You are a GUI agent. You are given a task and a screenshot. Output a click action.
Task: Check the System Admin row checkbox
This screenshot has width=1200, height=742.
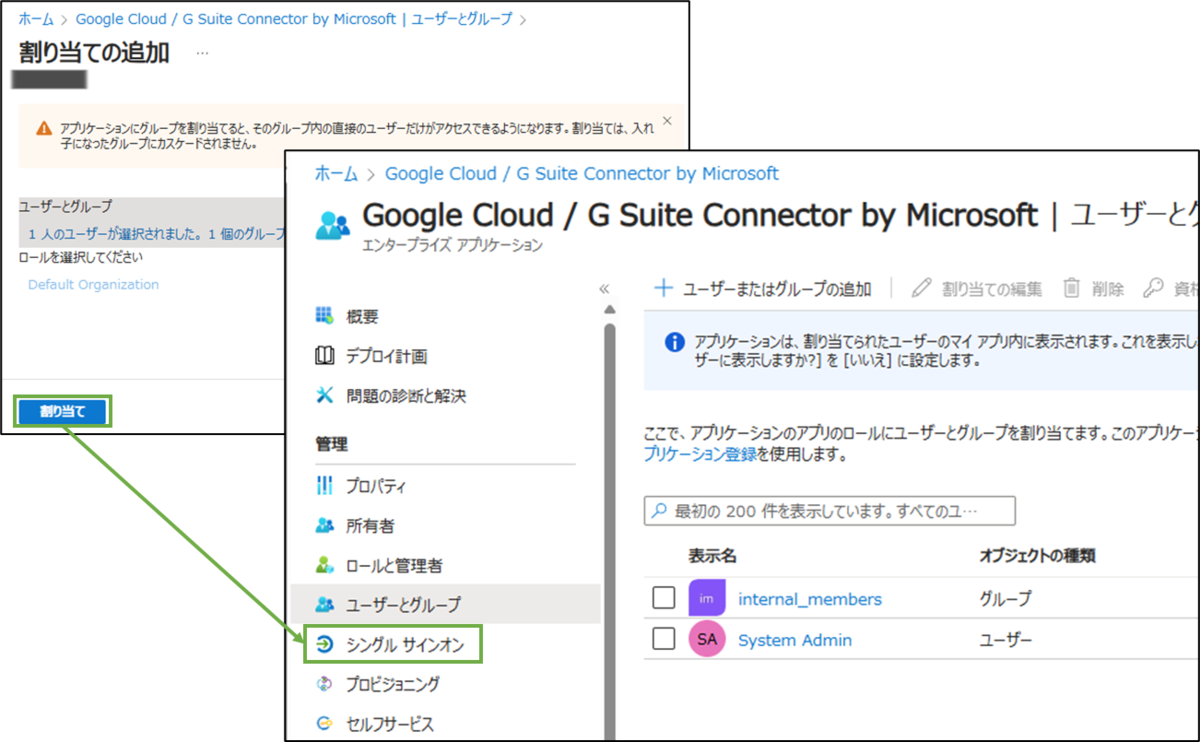[664, 639]
